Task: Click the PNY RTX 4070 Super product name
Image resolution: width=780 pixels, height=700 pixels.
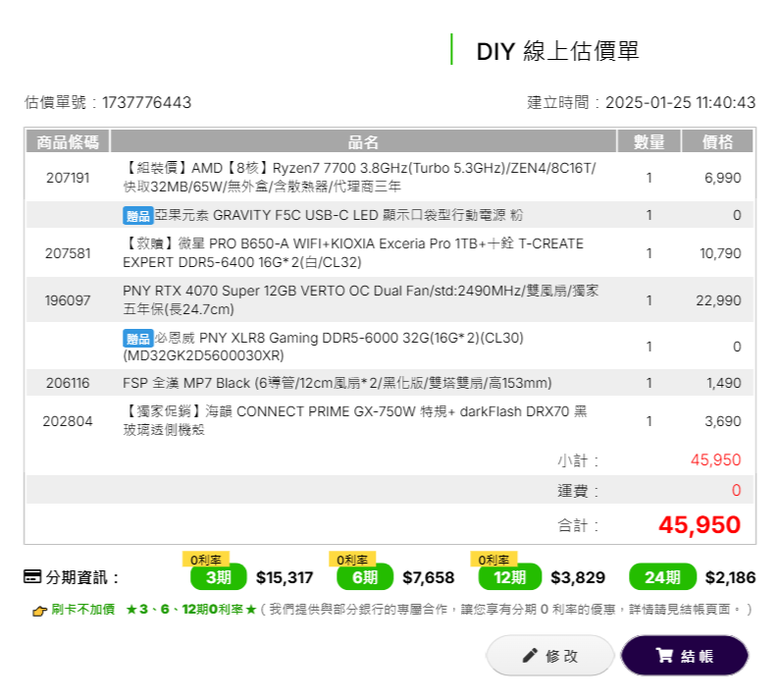Action: pos(361,300)
